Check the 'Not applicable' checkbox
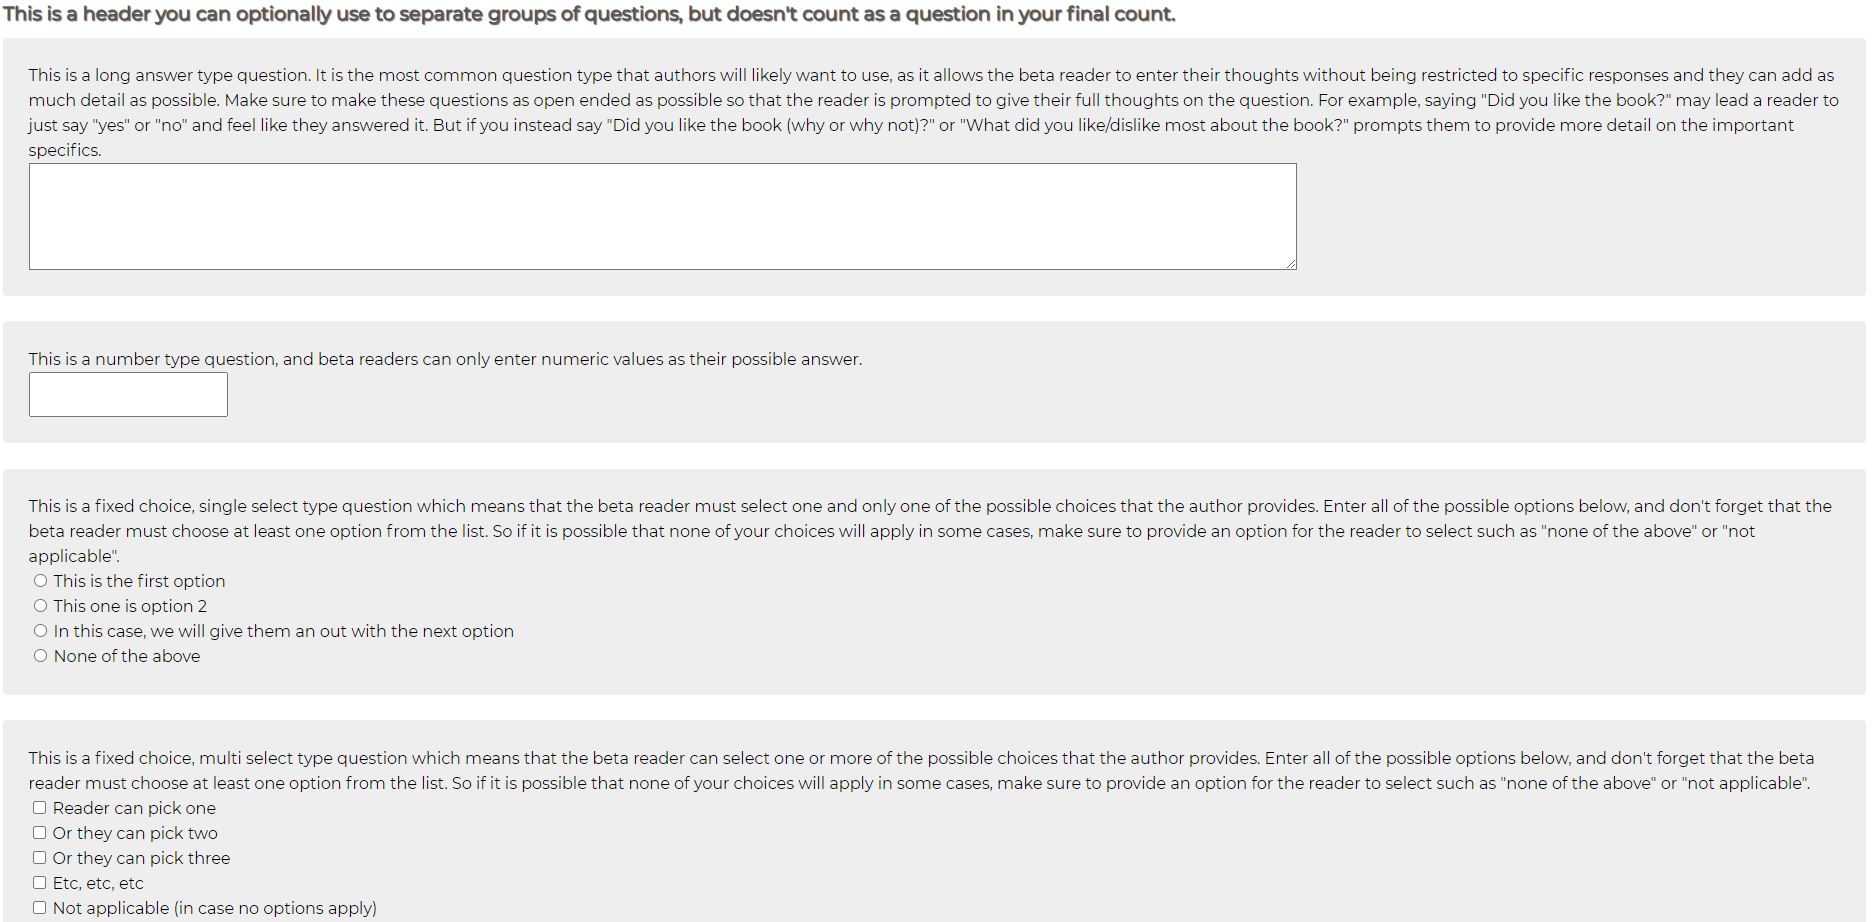 [x=39, y=908]
